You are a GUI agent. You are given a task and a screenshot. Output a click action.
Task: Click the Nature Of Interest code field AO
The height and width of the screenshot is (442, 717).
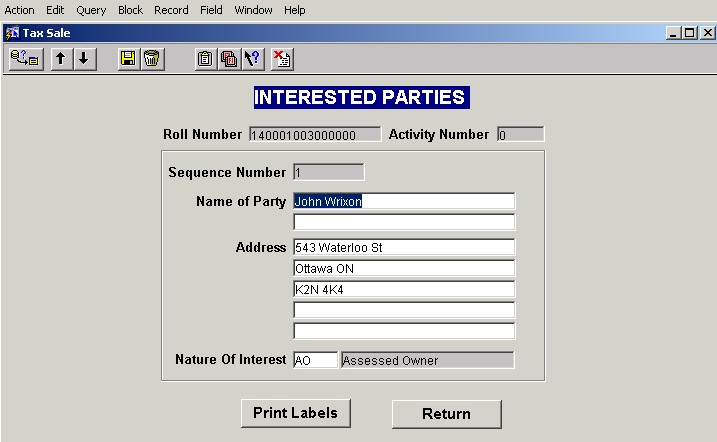[x=316, y=360]
